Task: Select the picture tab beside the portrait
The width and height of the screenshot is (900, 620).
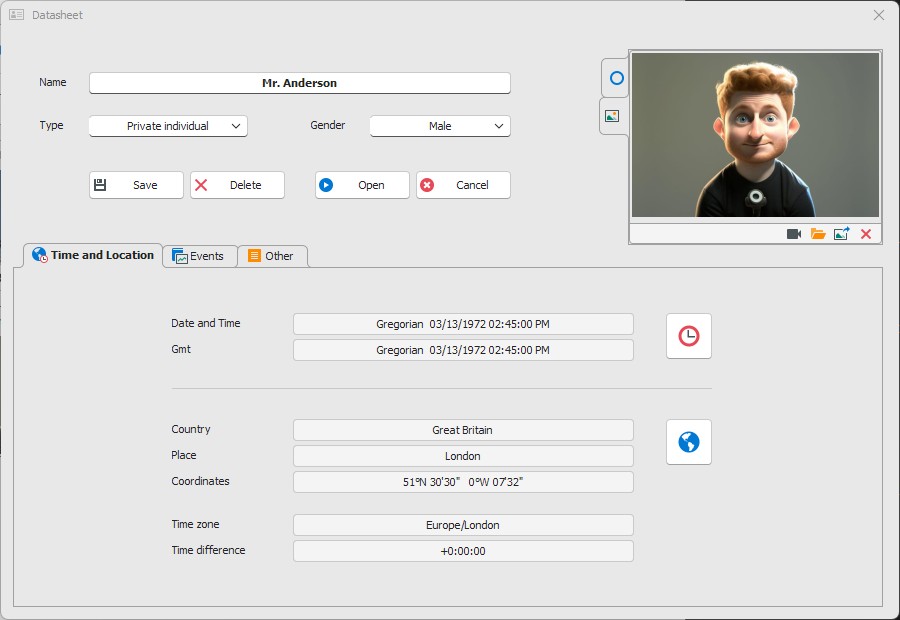Action: tap(612, 116)
